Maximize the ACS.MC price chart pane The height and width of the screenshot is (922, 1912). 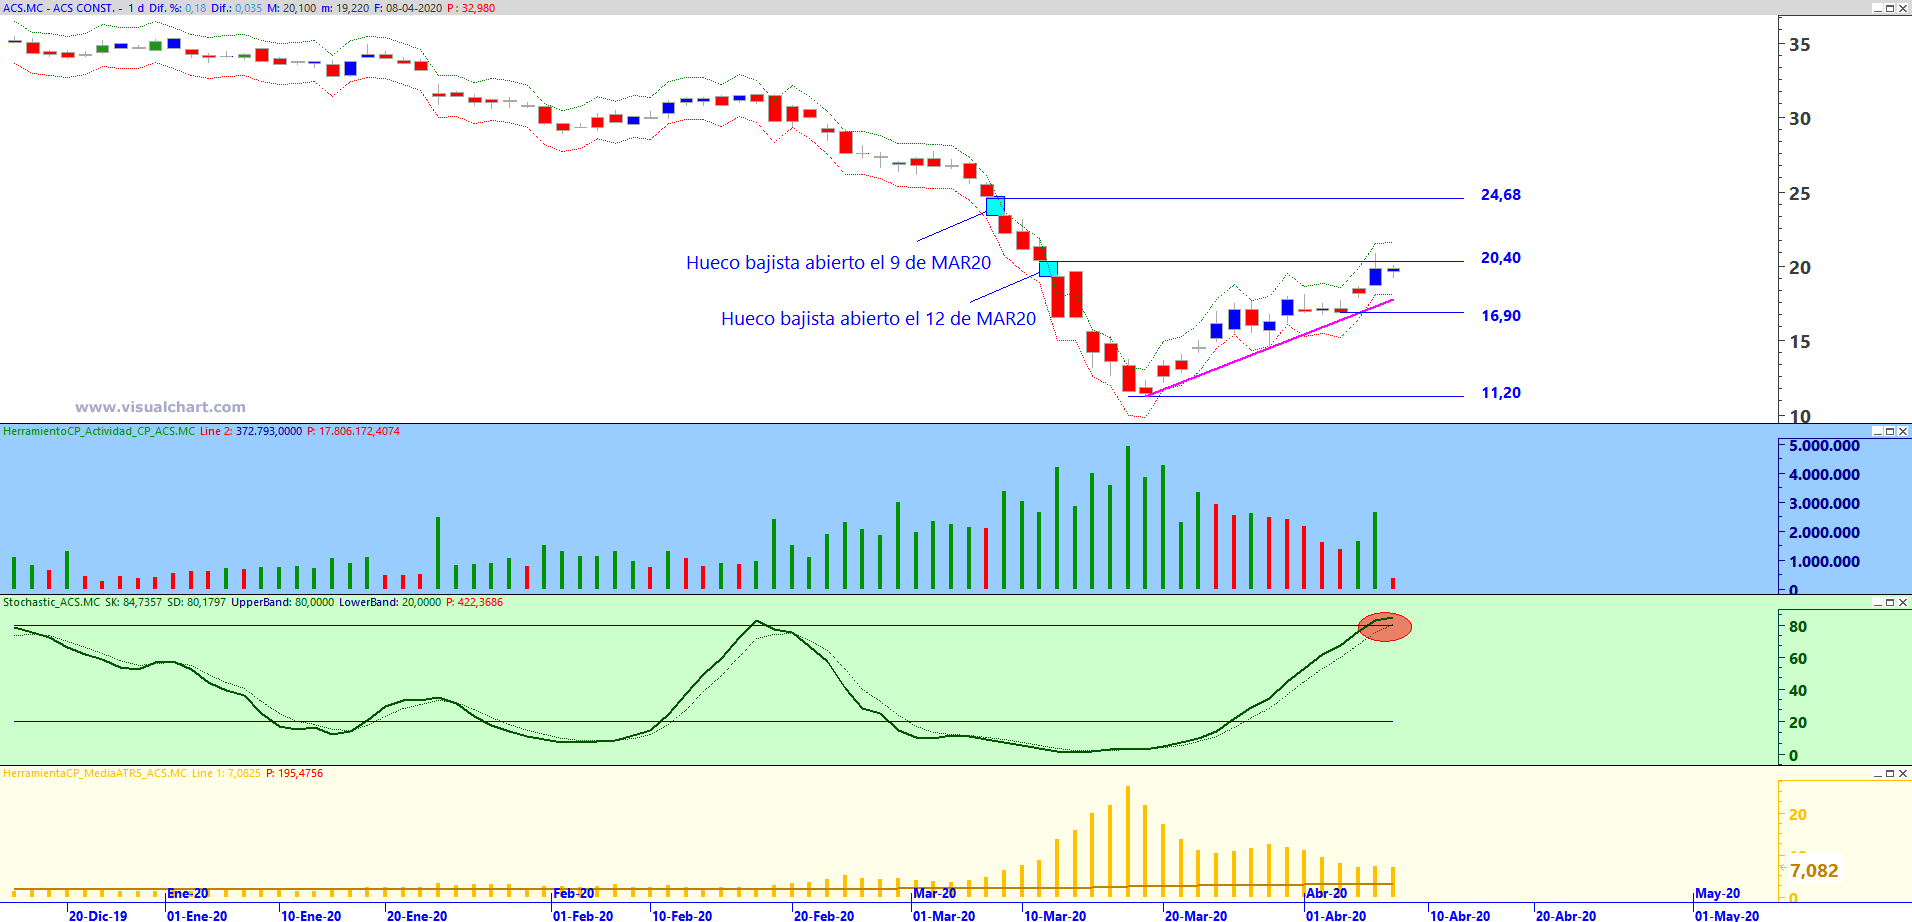coord(1890,8)
